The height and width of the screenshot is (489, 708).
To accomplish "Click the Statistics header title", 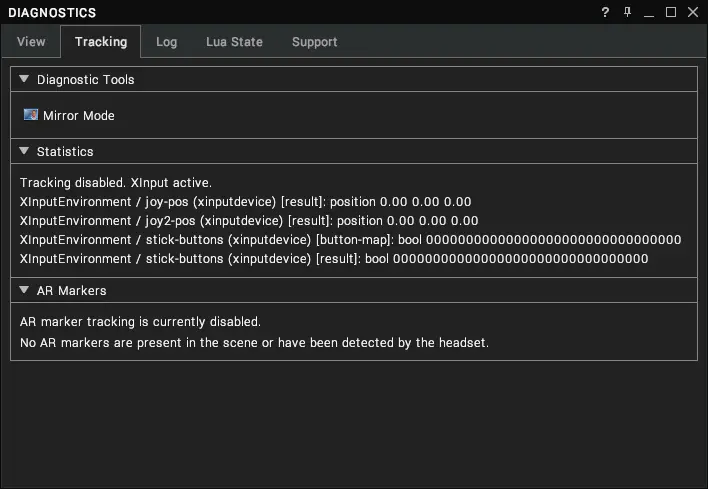I will click(x=65, y=151).
